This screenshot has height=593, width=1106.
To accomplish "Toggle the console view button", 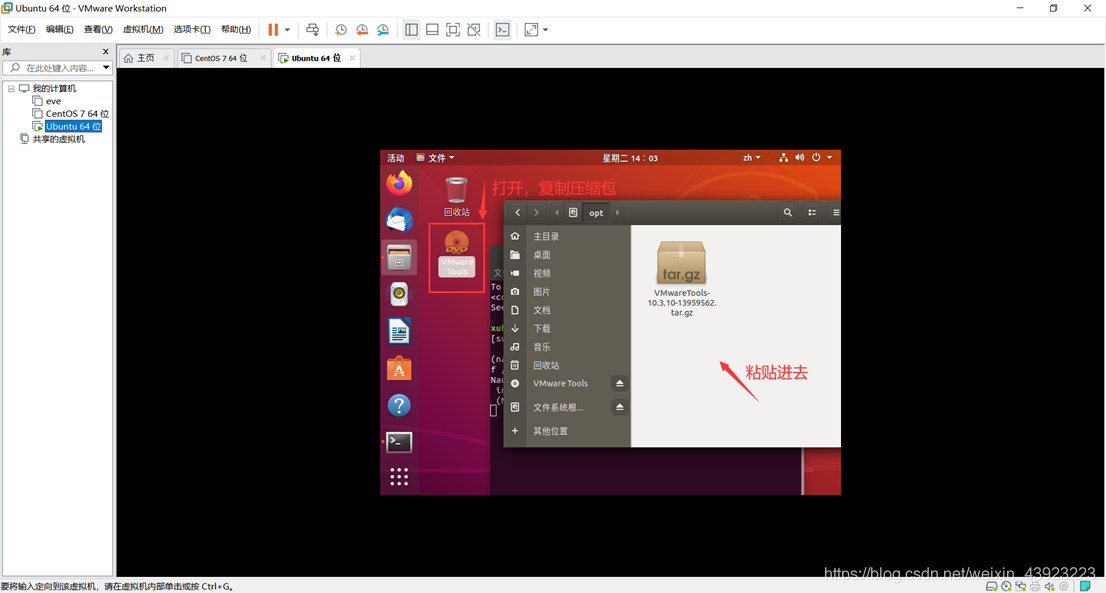I will (x=502, y=30).
